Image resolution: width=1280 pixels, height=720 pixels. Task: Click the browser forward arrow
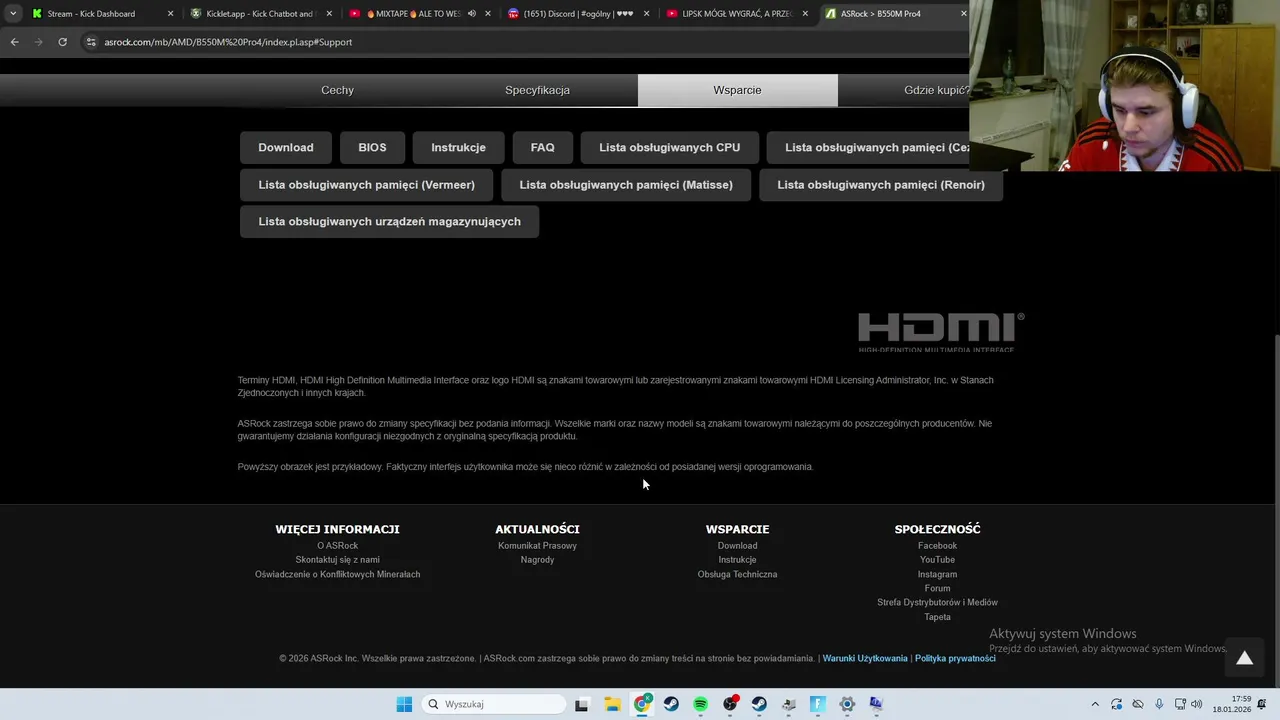(38, 42)
